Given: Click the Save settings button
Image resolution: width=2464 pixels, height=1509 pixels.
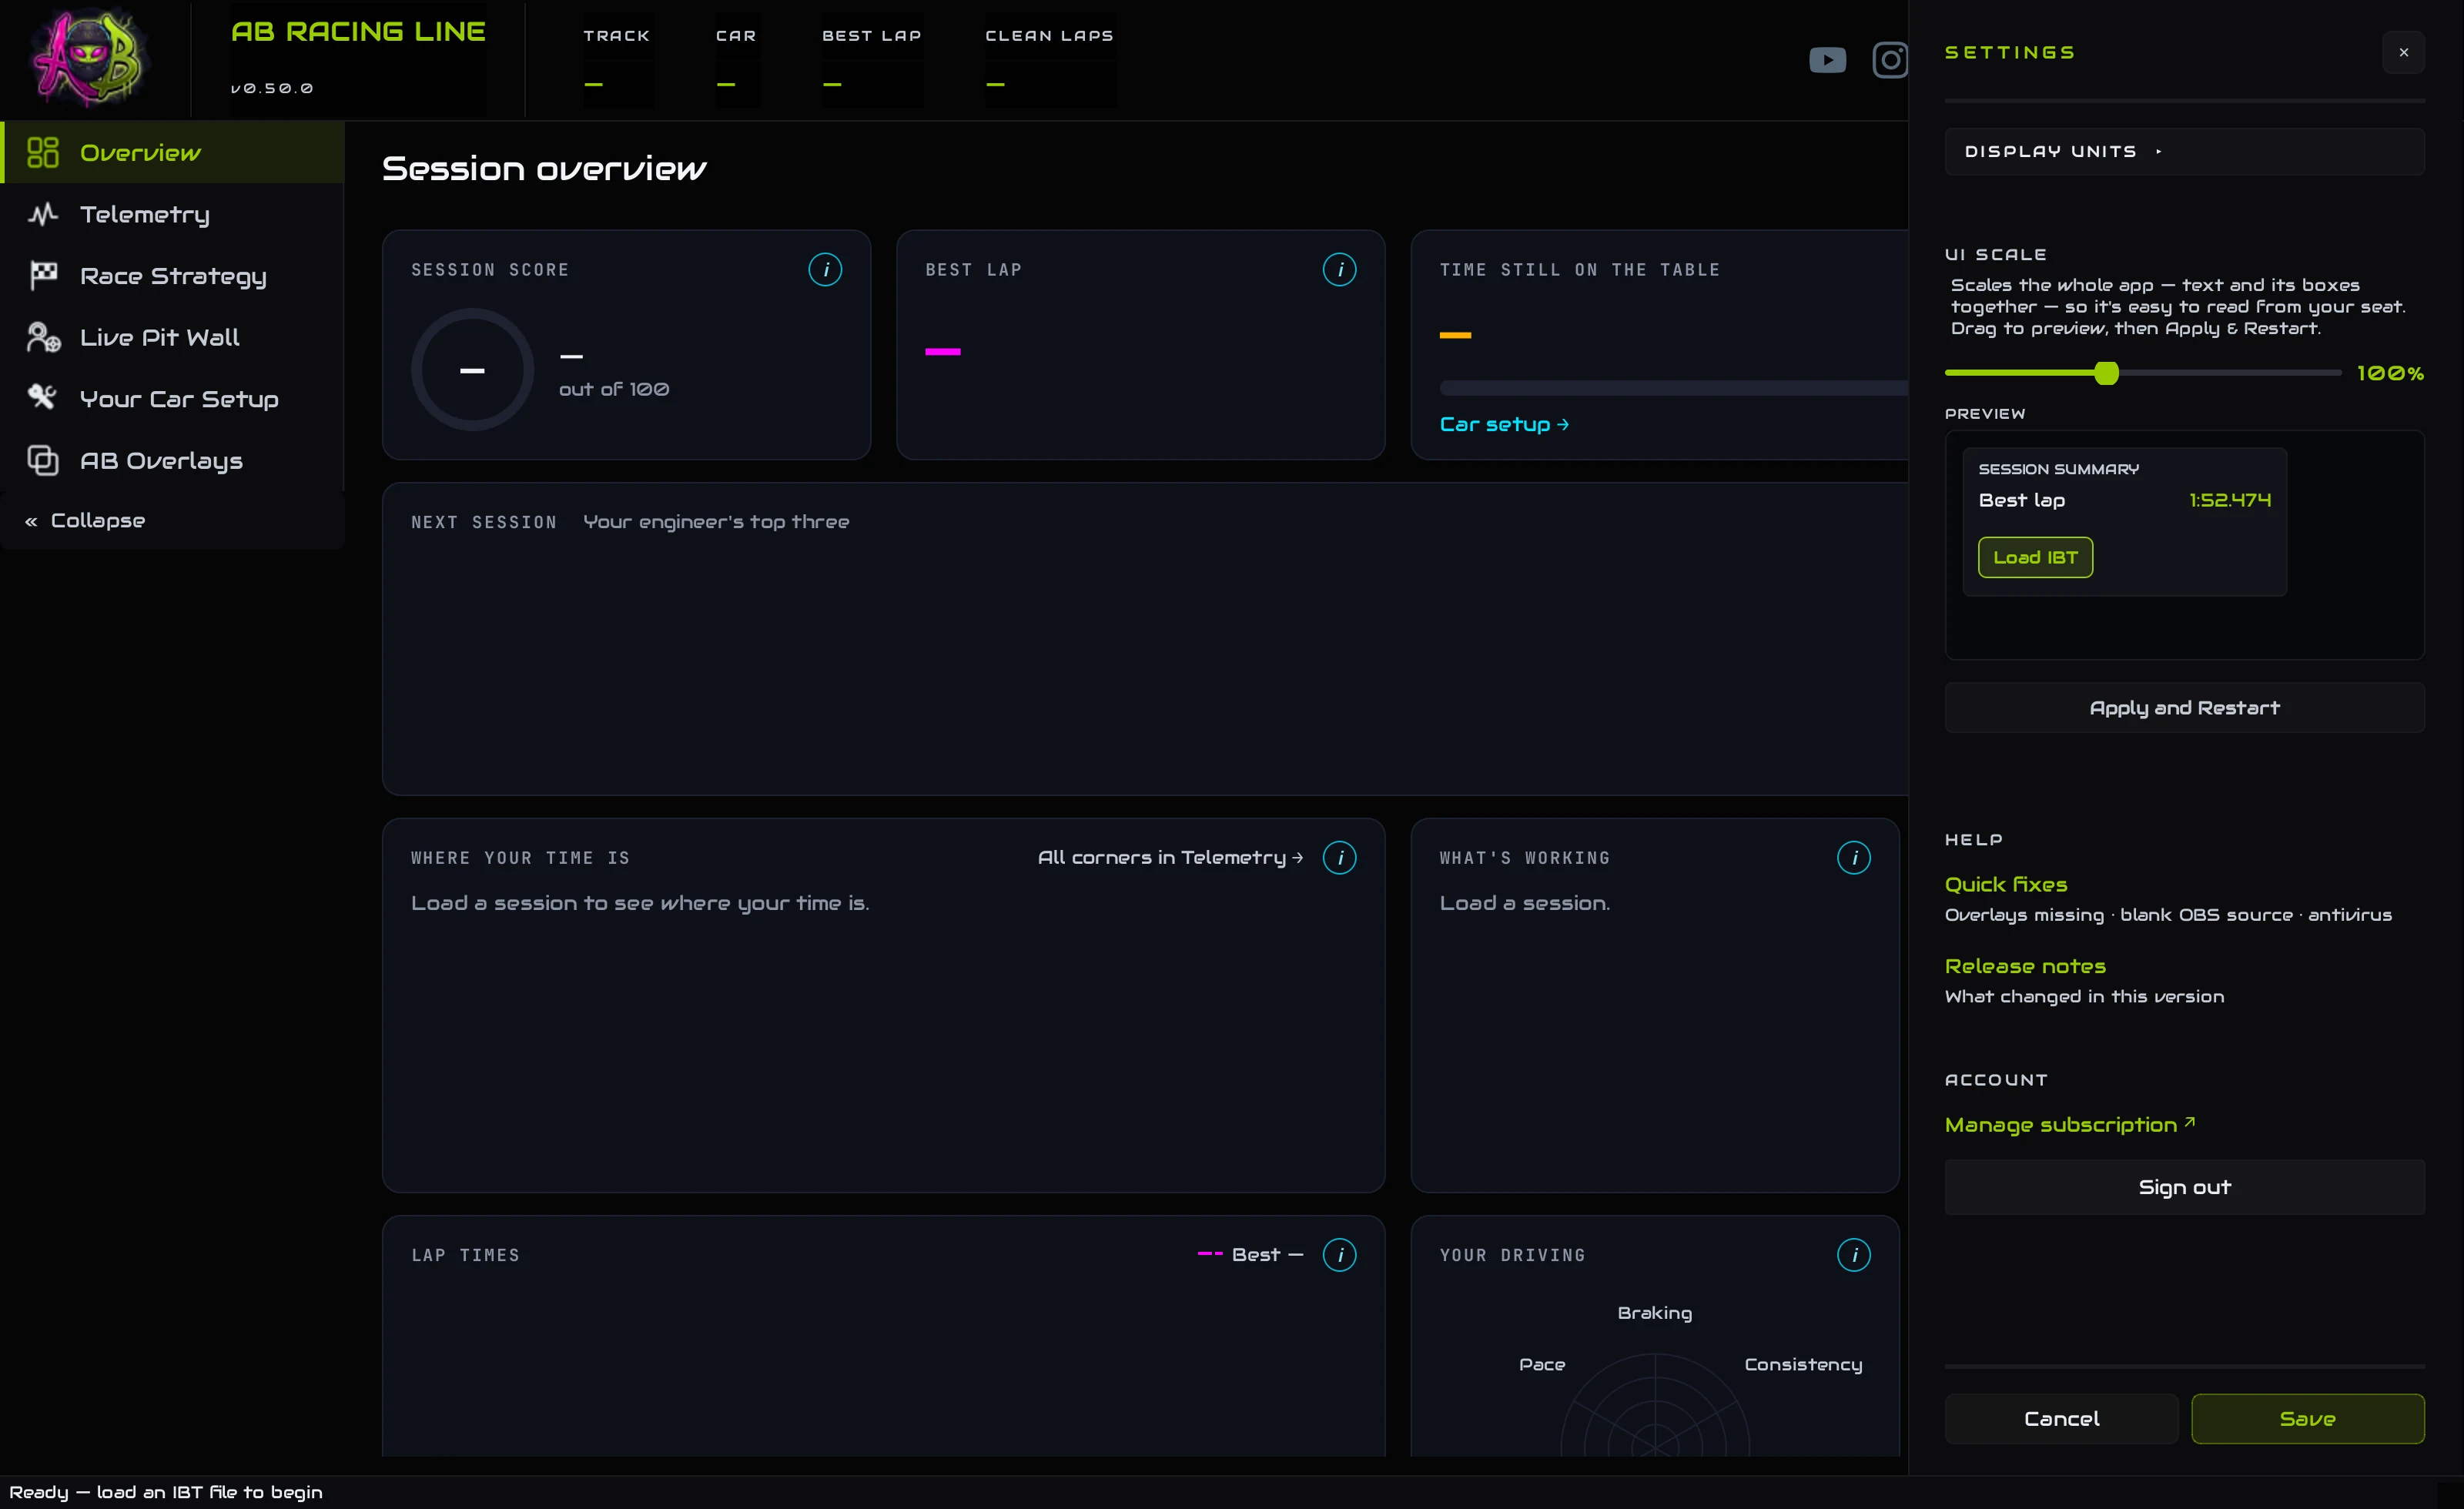Looking at the screenshot, I should coord(2307,1418).
